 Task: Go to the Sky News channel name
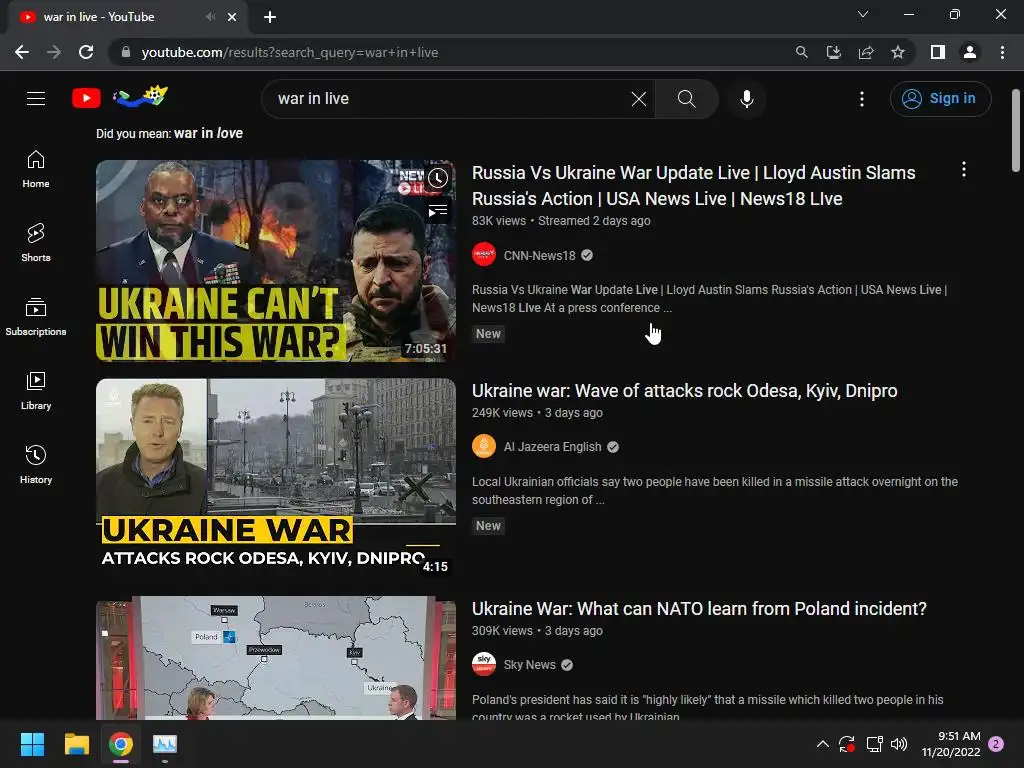530,665
